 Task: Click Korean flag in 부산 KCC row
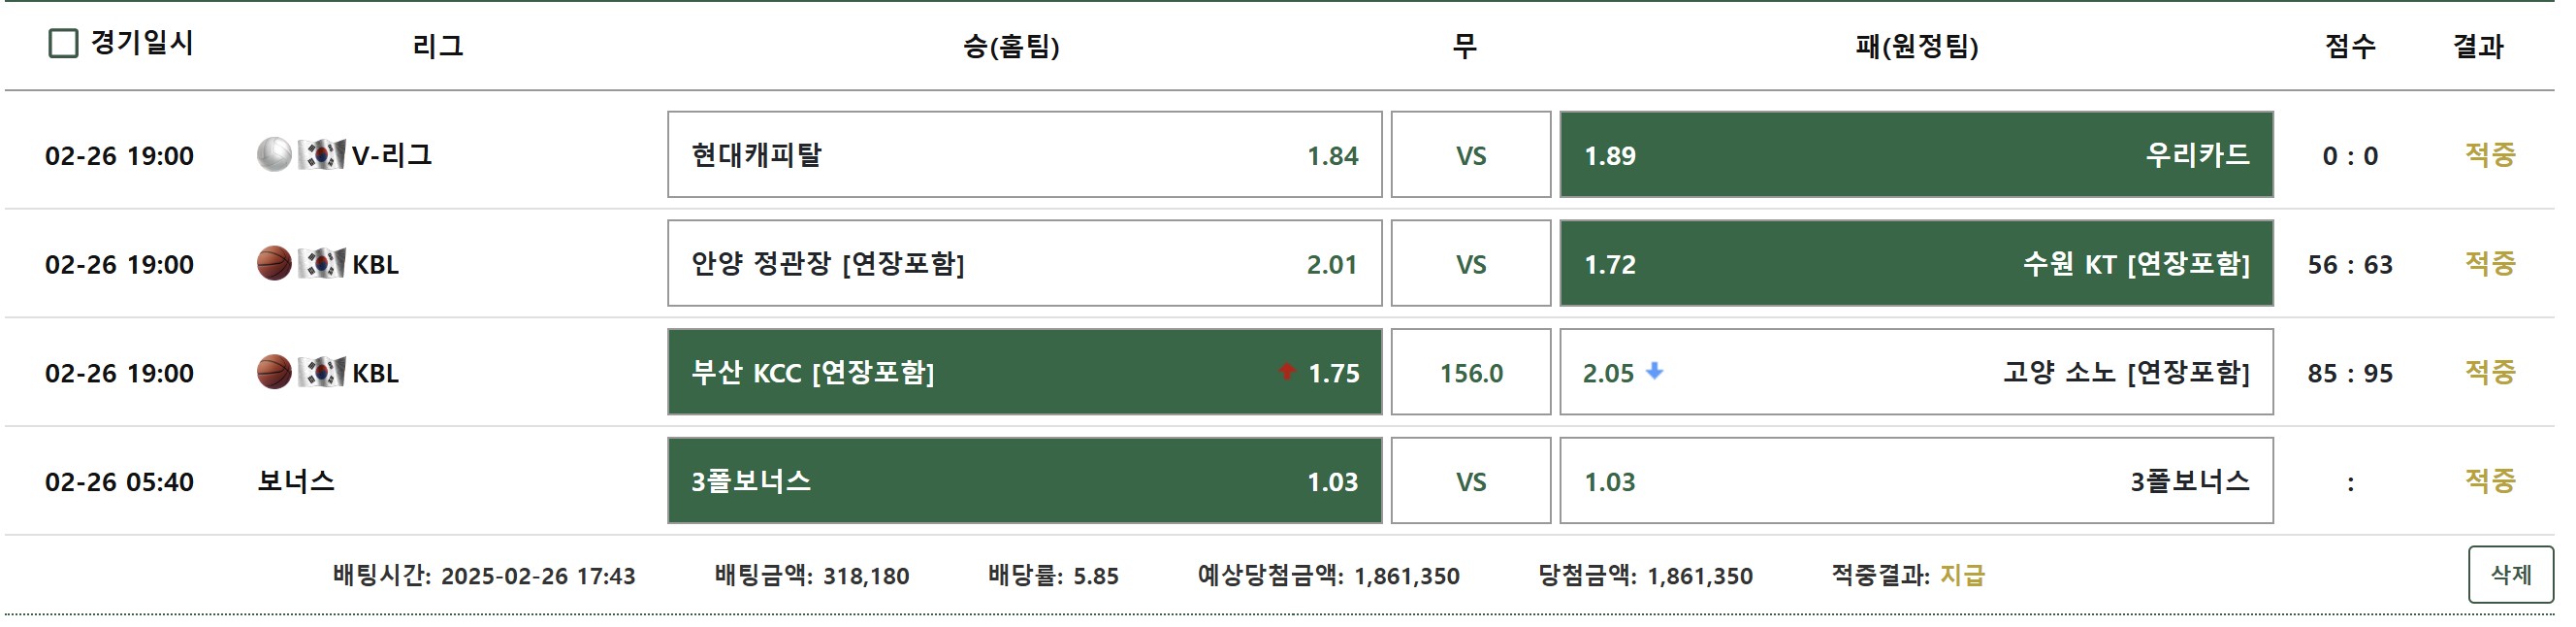coord(321,372)
